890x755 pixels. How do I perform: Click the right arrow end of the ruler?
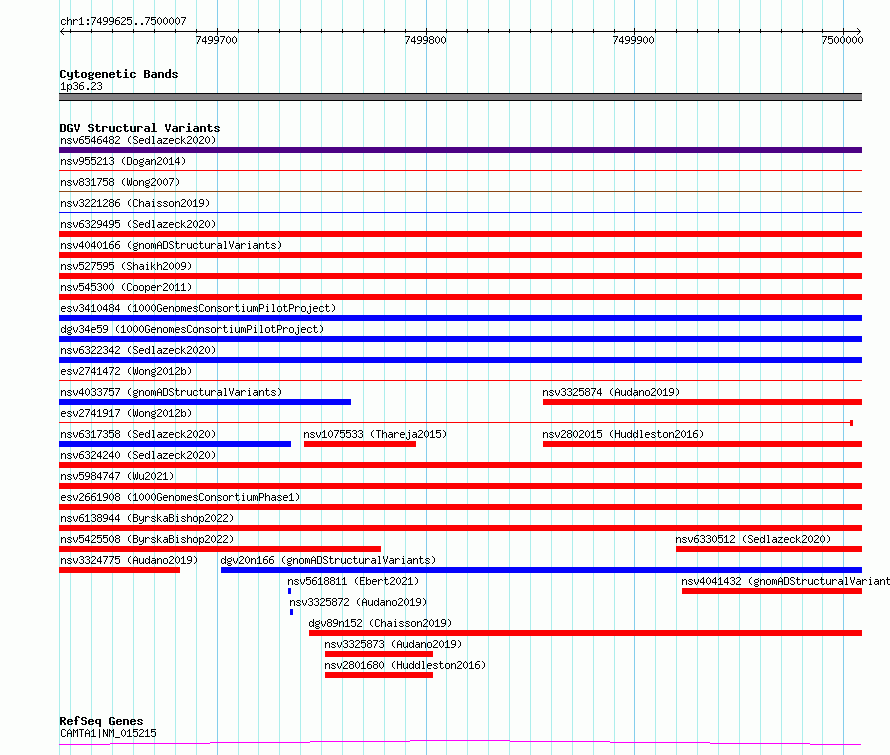click(858, 31)
